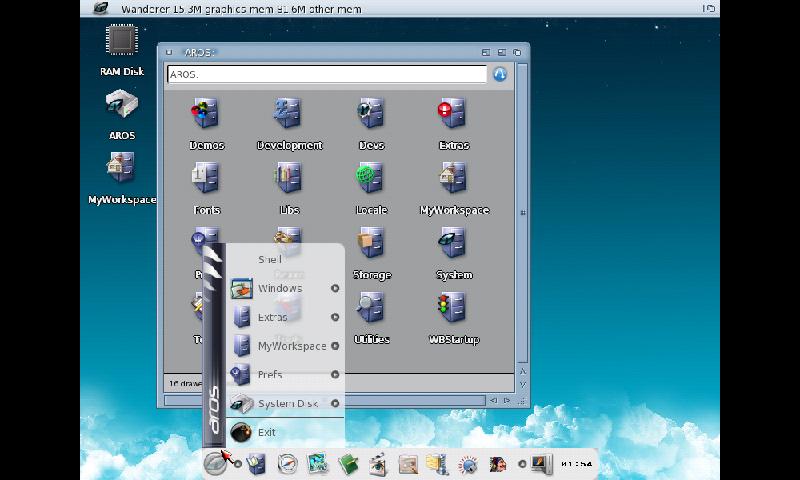Choose Exit in the AROS menu

266,433
